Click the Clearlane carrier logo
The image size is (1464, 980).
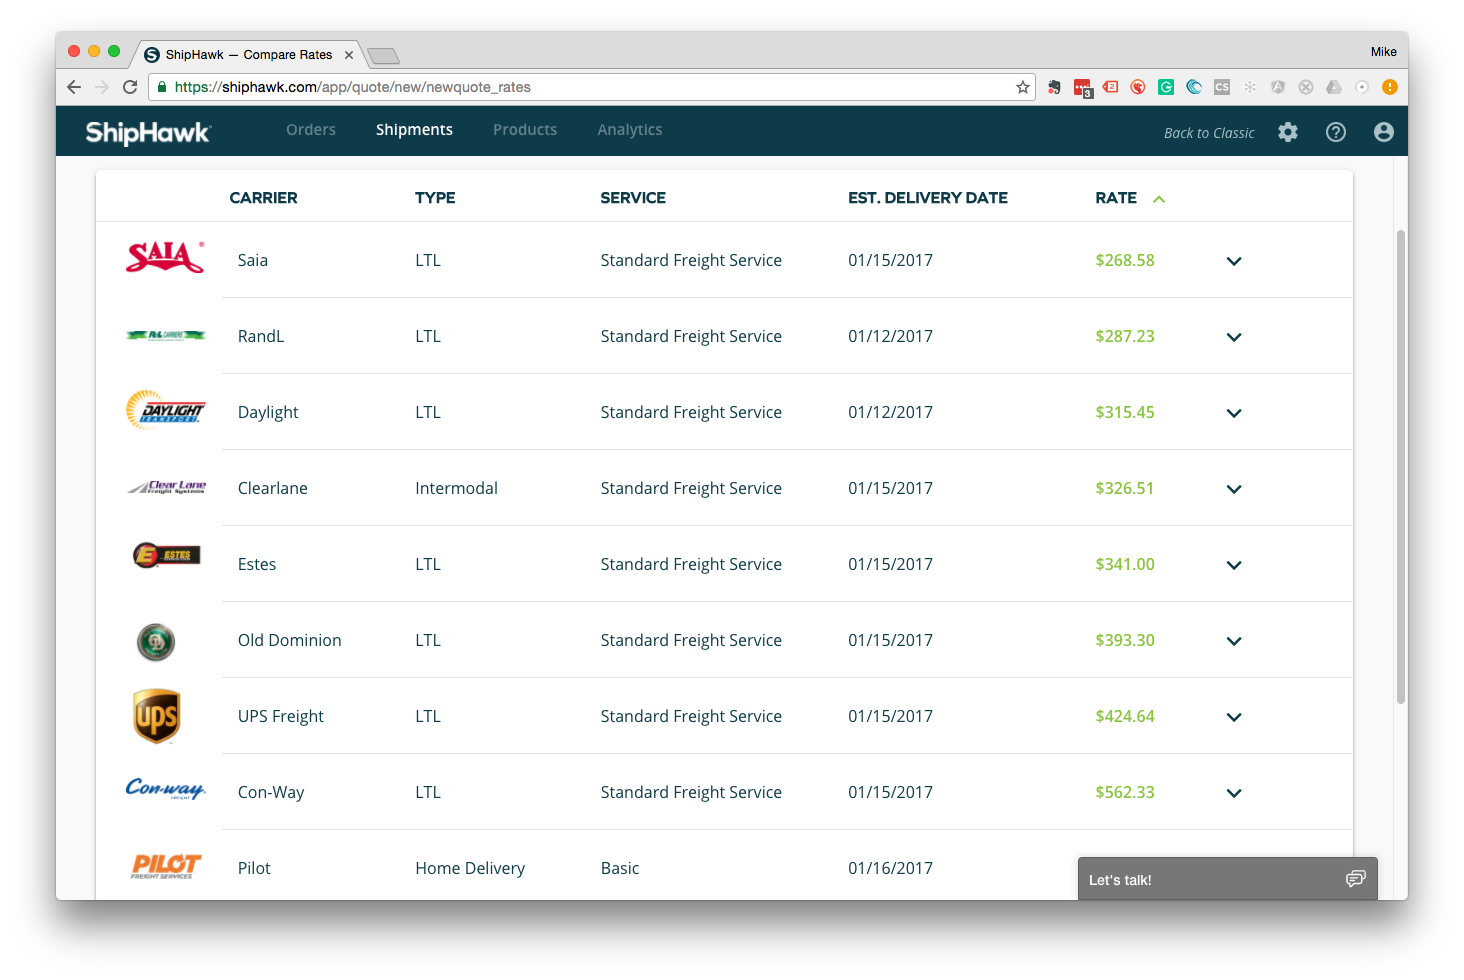pyautogui.click(x=166, y=486)
